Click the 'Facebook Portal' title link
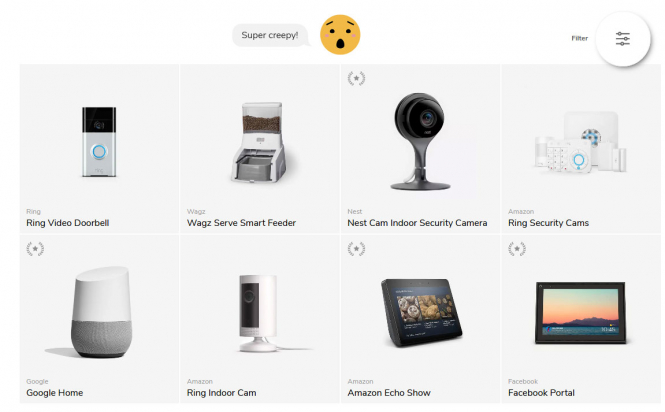 pyautogui.click(x=541, y=393)
